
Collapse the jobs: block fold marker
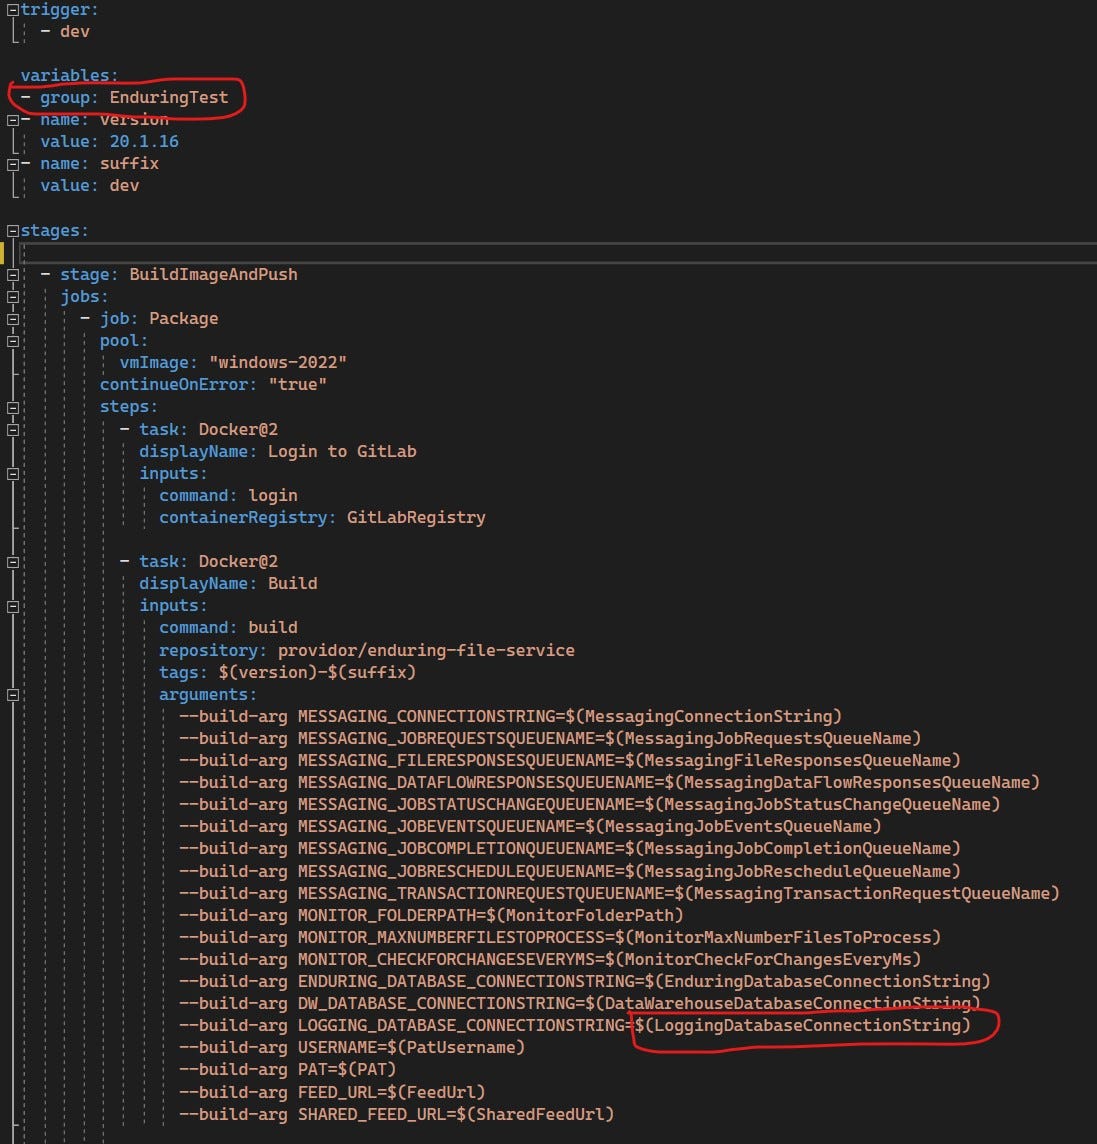click(x=12, y=297)
